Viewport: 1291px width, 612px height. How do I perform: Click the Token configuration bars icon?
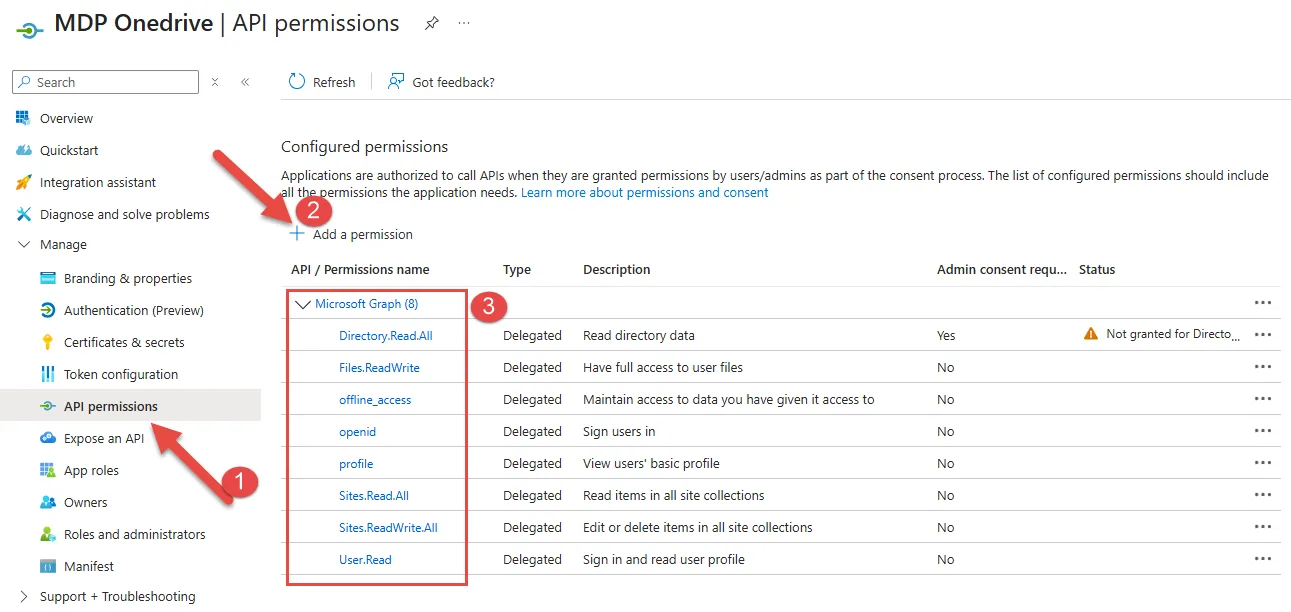coord(47,374)
